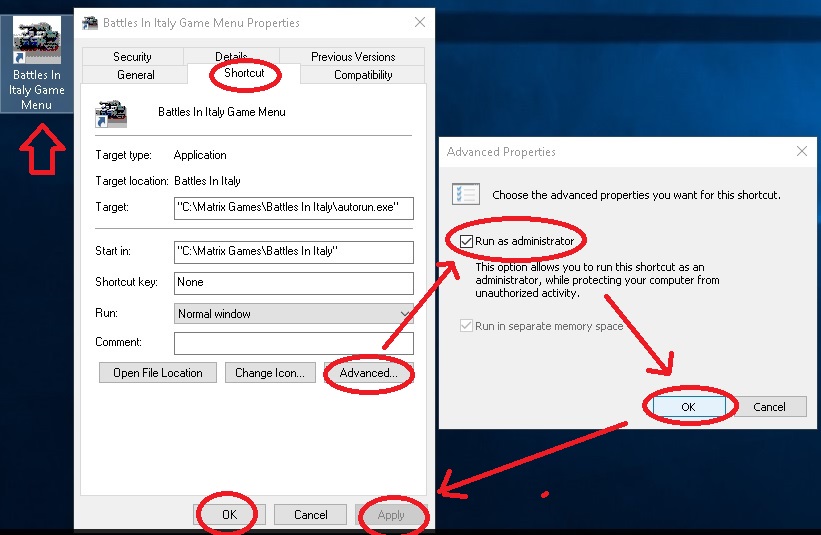Click the Target location value Battles In Italy
This screenshot has height=535, width=821.
click(x=207, y=181)
